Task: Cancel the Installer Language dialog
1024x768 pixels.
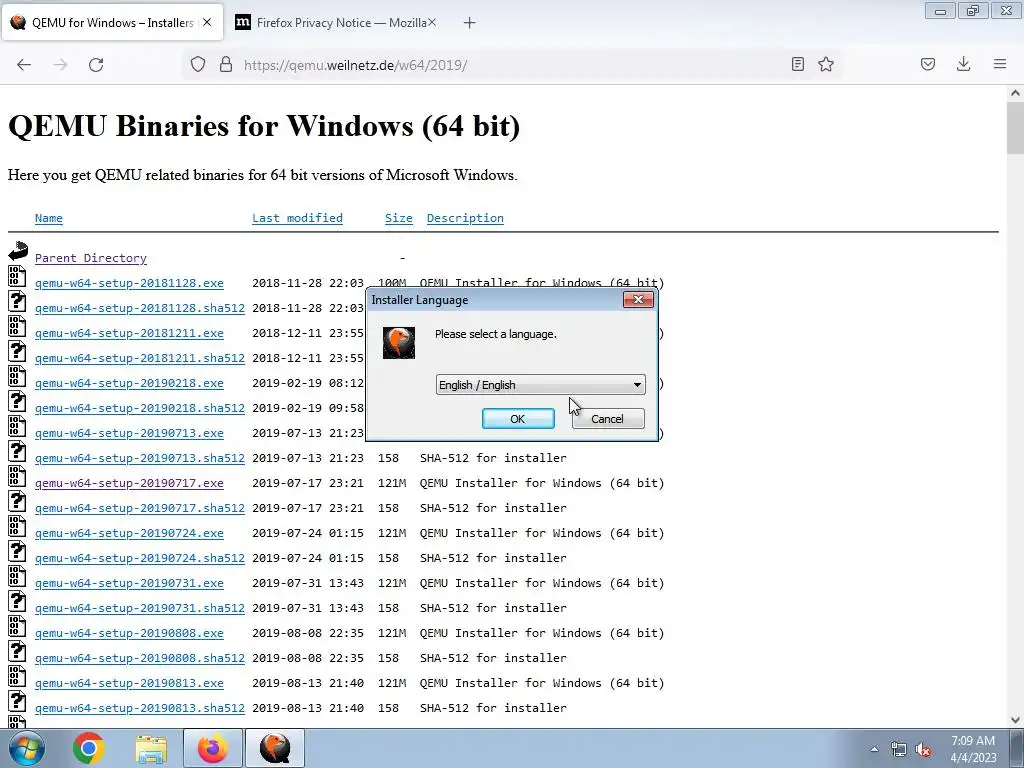Action: point(608,419)
